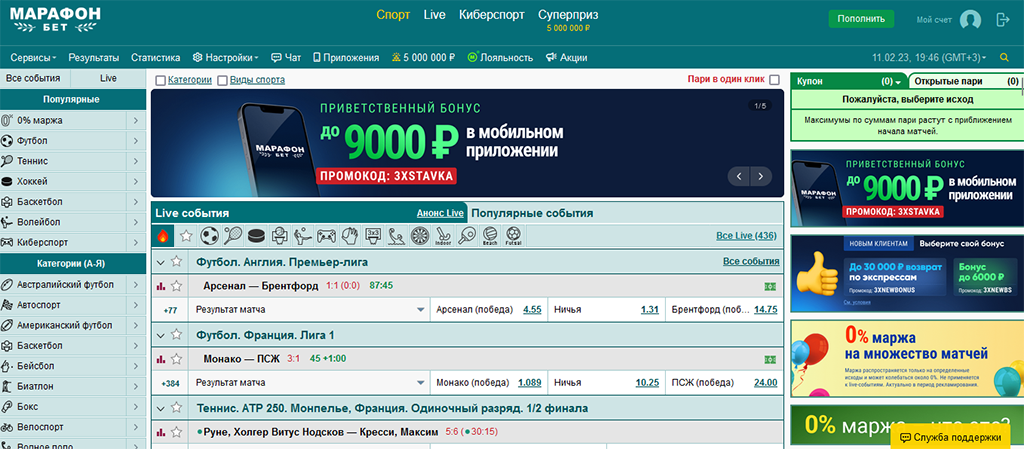Filter live events by tennis racket icon
Viewport: 1024px width, 449px height.
coord(233,236)
